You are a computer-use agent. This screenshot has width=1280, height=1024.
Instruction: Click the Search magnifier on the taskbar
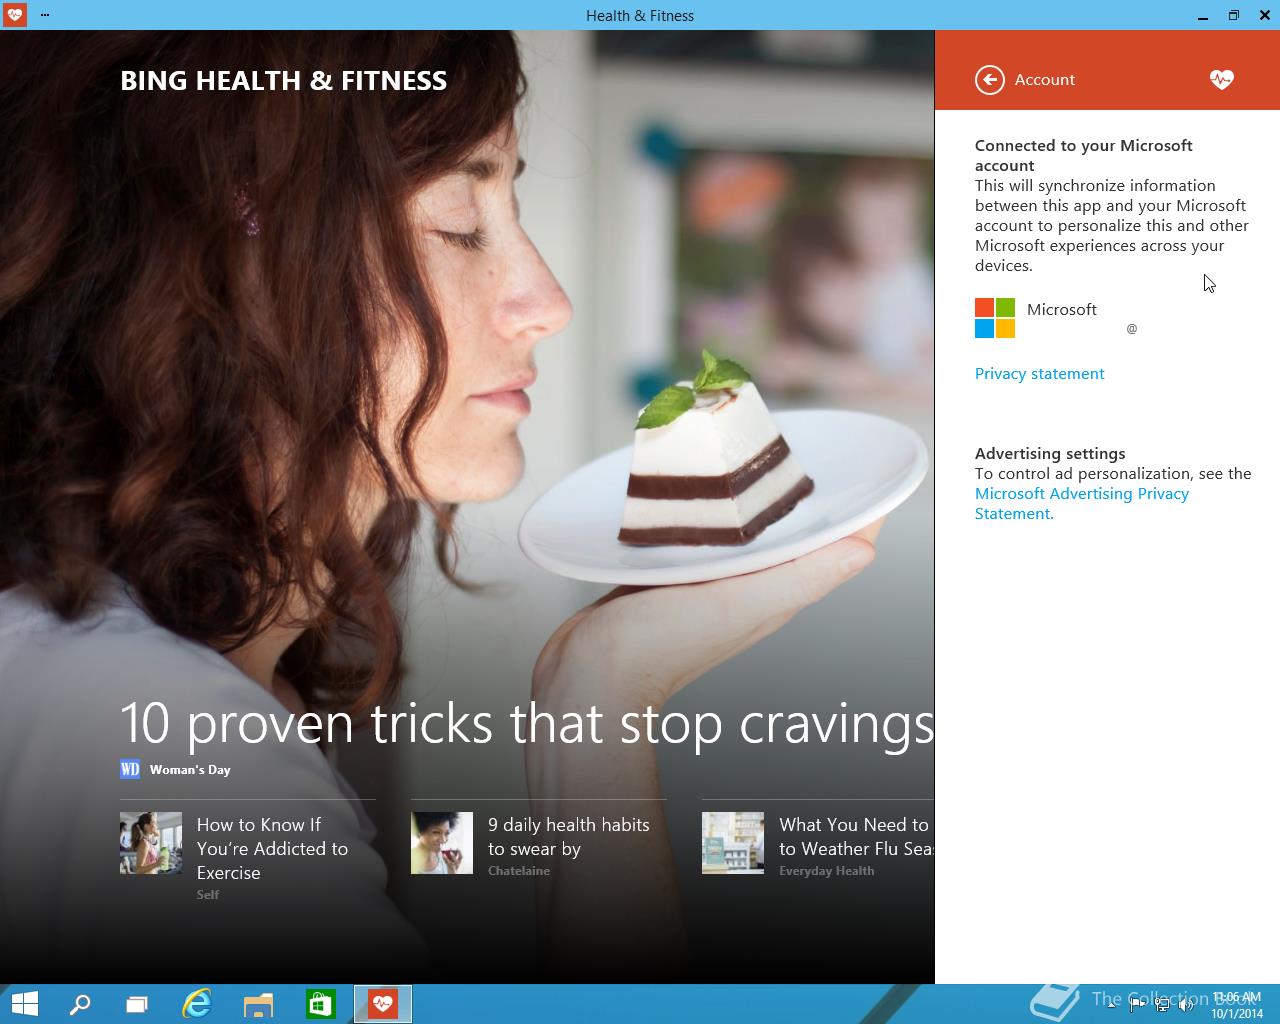(79, 1004)
